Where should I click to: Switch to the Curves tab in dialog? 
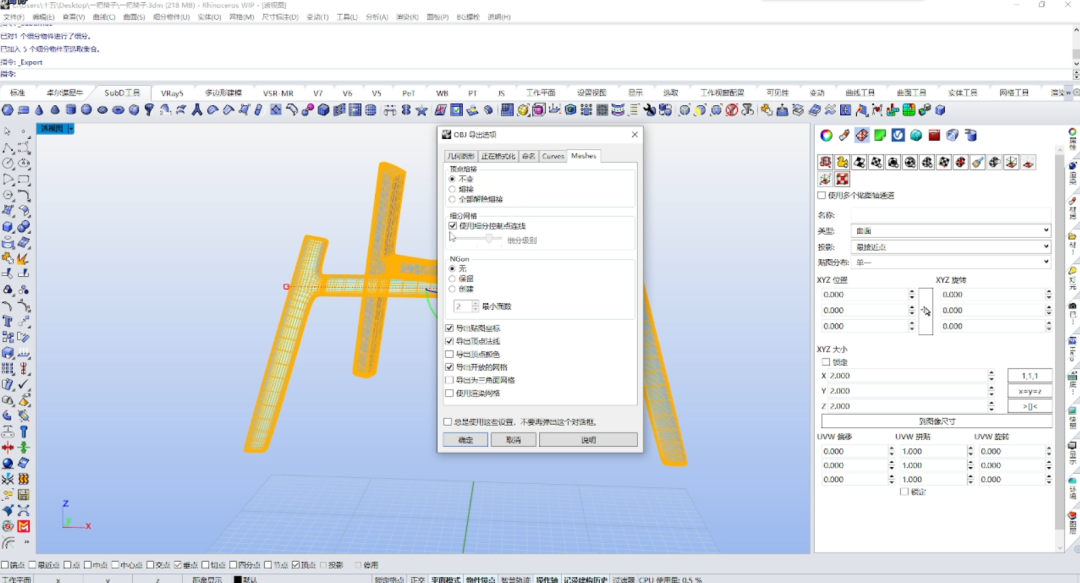pyautogui.click(x=553, y=156)
